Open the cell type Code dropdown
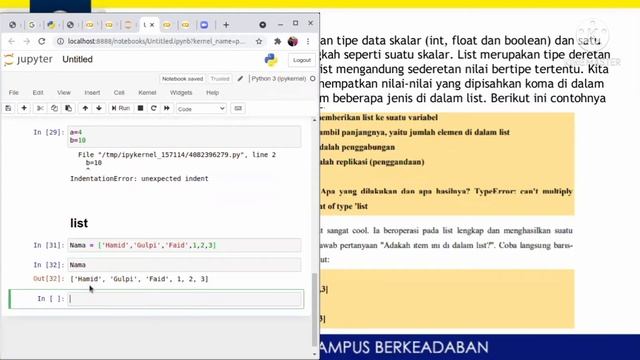Image resolution: width=640 pixels, height=360 pixels. tap(201, 109)
